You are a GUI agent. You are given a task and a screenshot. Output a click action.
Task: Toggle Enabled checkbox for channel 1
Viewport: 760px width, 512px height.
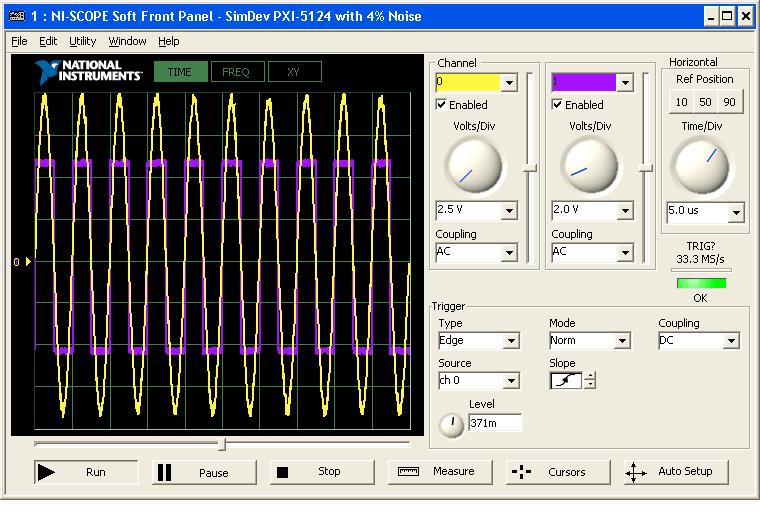pos(557,104)
